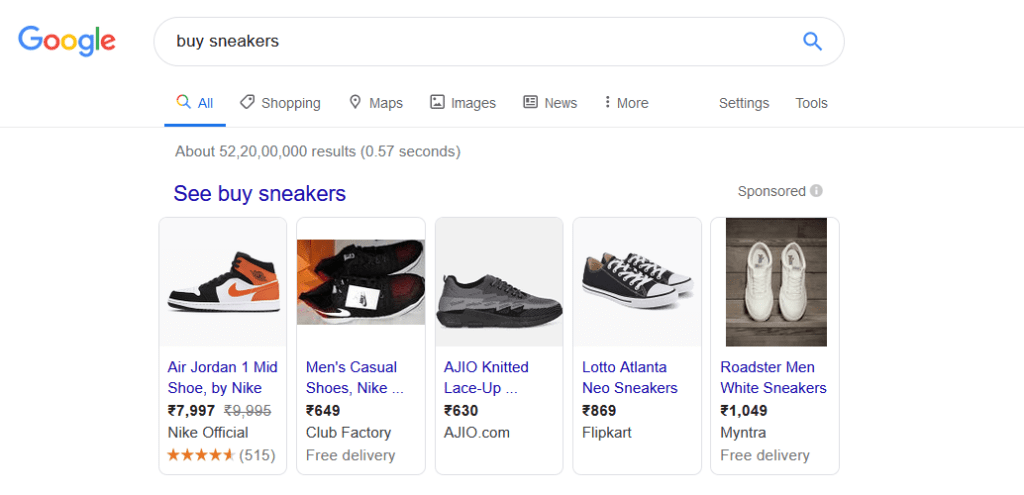Screen dimensions: 1024x495
Task: Click the blue search magnifier icon
Action: tap(812, 41)
